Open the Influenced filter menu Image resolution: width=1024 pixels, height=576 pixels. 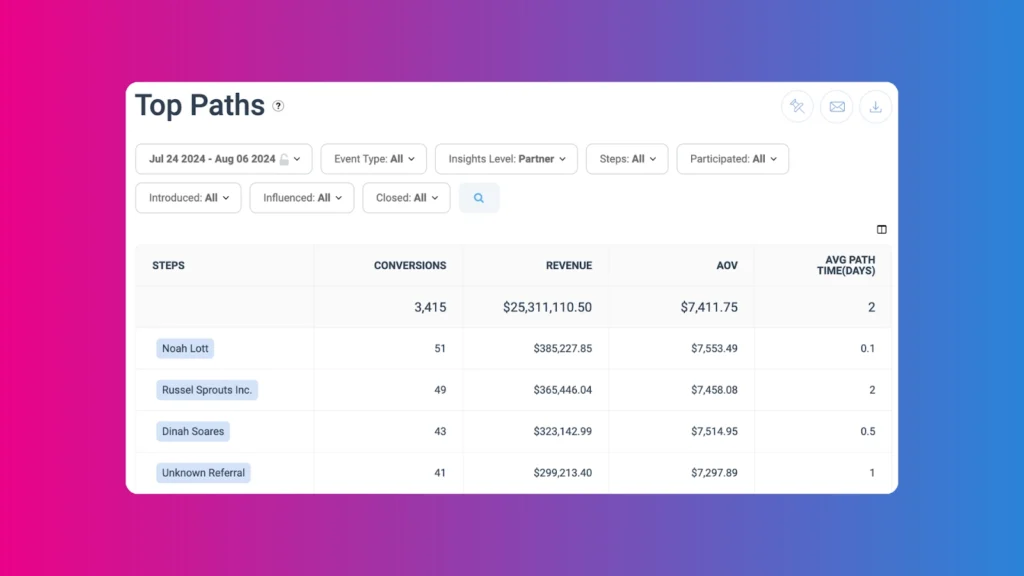coord(301,198)
